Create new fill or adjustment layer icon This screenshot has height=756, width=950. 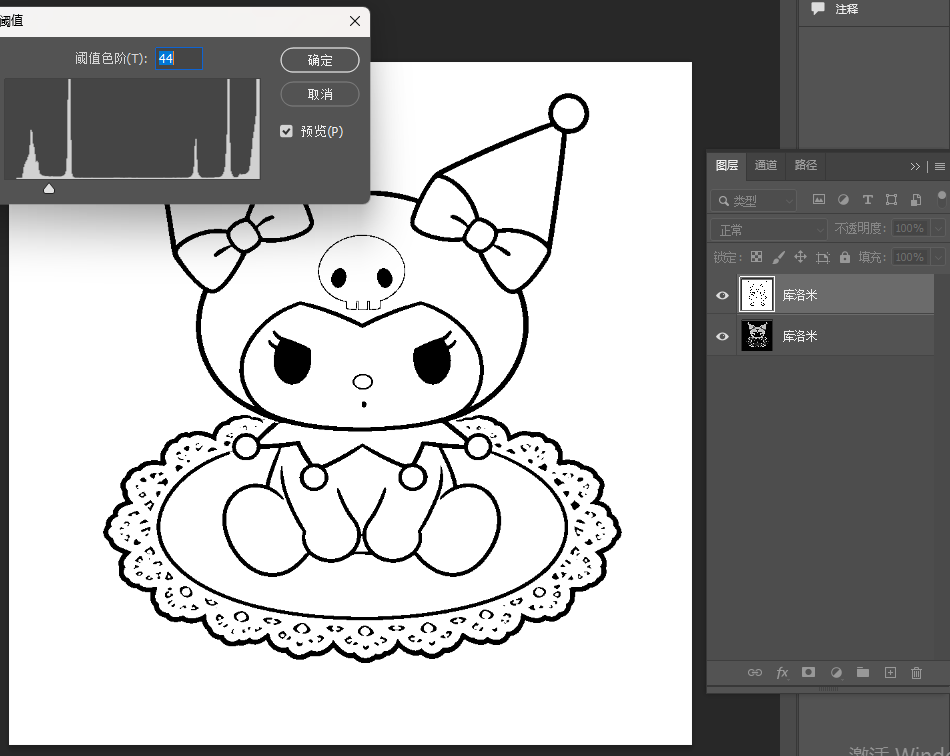coord(836,672)
